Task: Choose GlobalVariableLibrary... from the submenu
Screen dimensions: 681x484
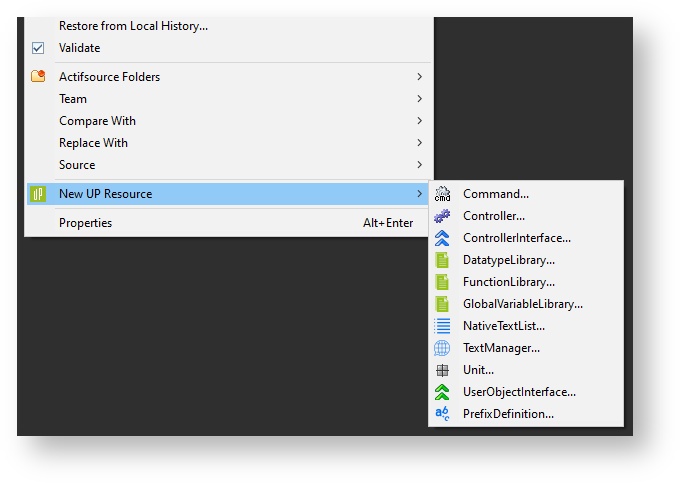Action: pos(522,304)
